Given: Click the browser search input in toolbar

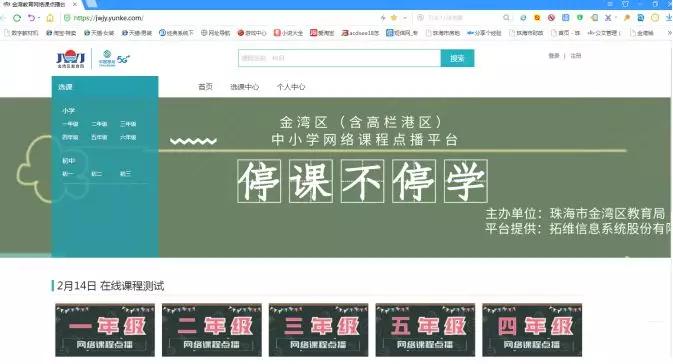Looking at the screenshot, I should tap(464, 18).
